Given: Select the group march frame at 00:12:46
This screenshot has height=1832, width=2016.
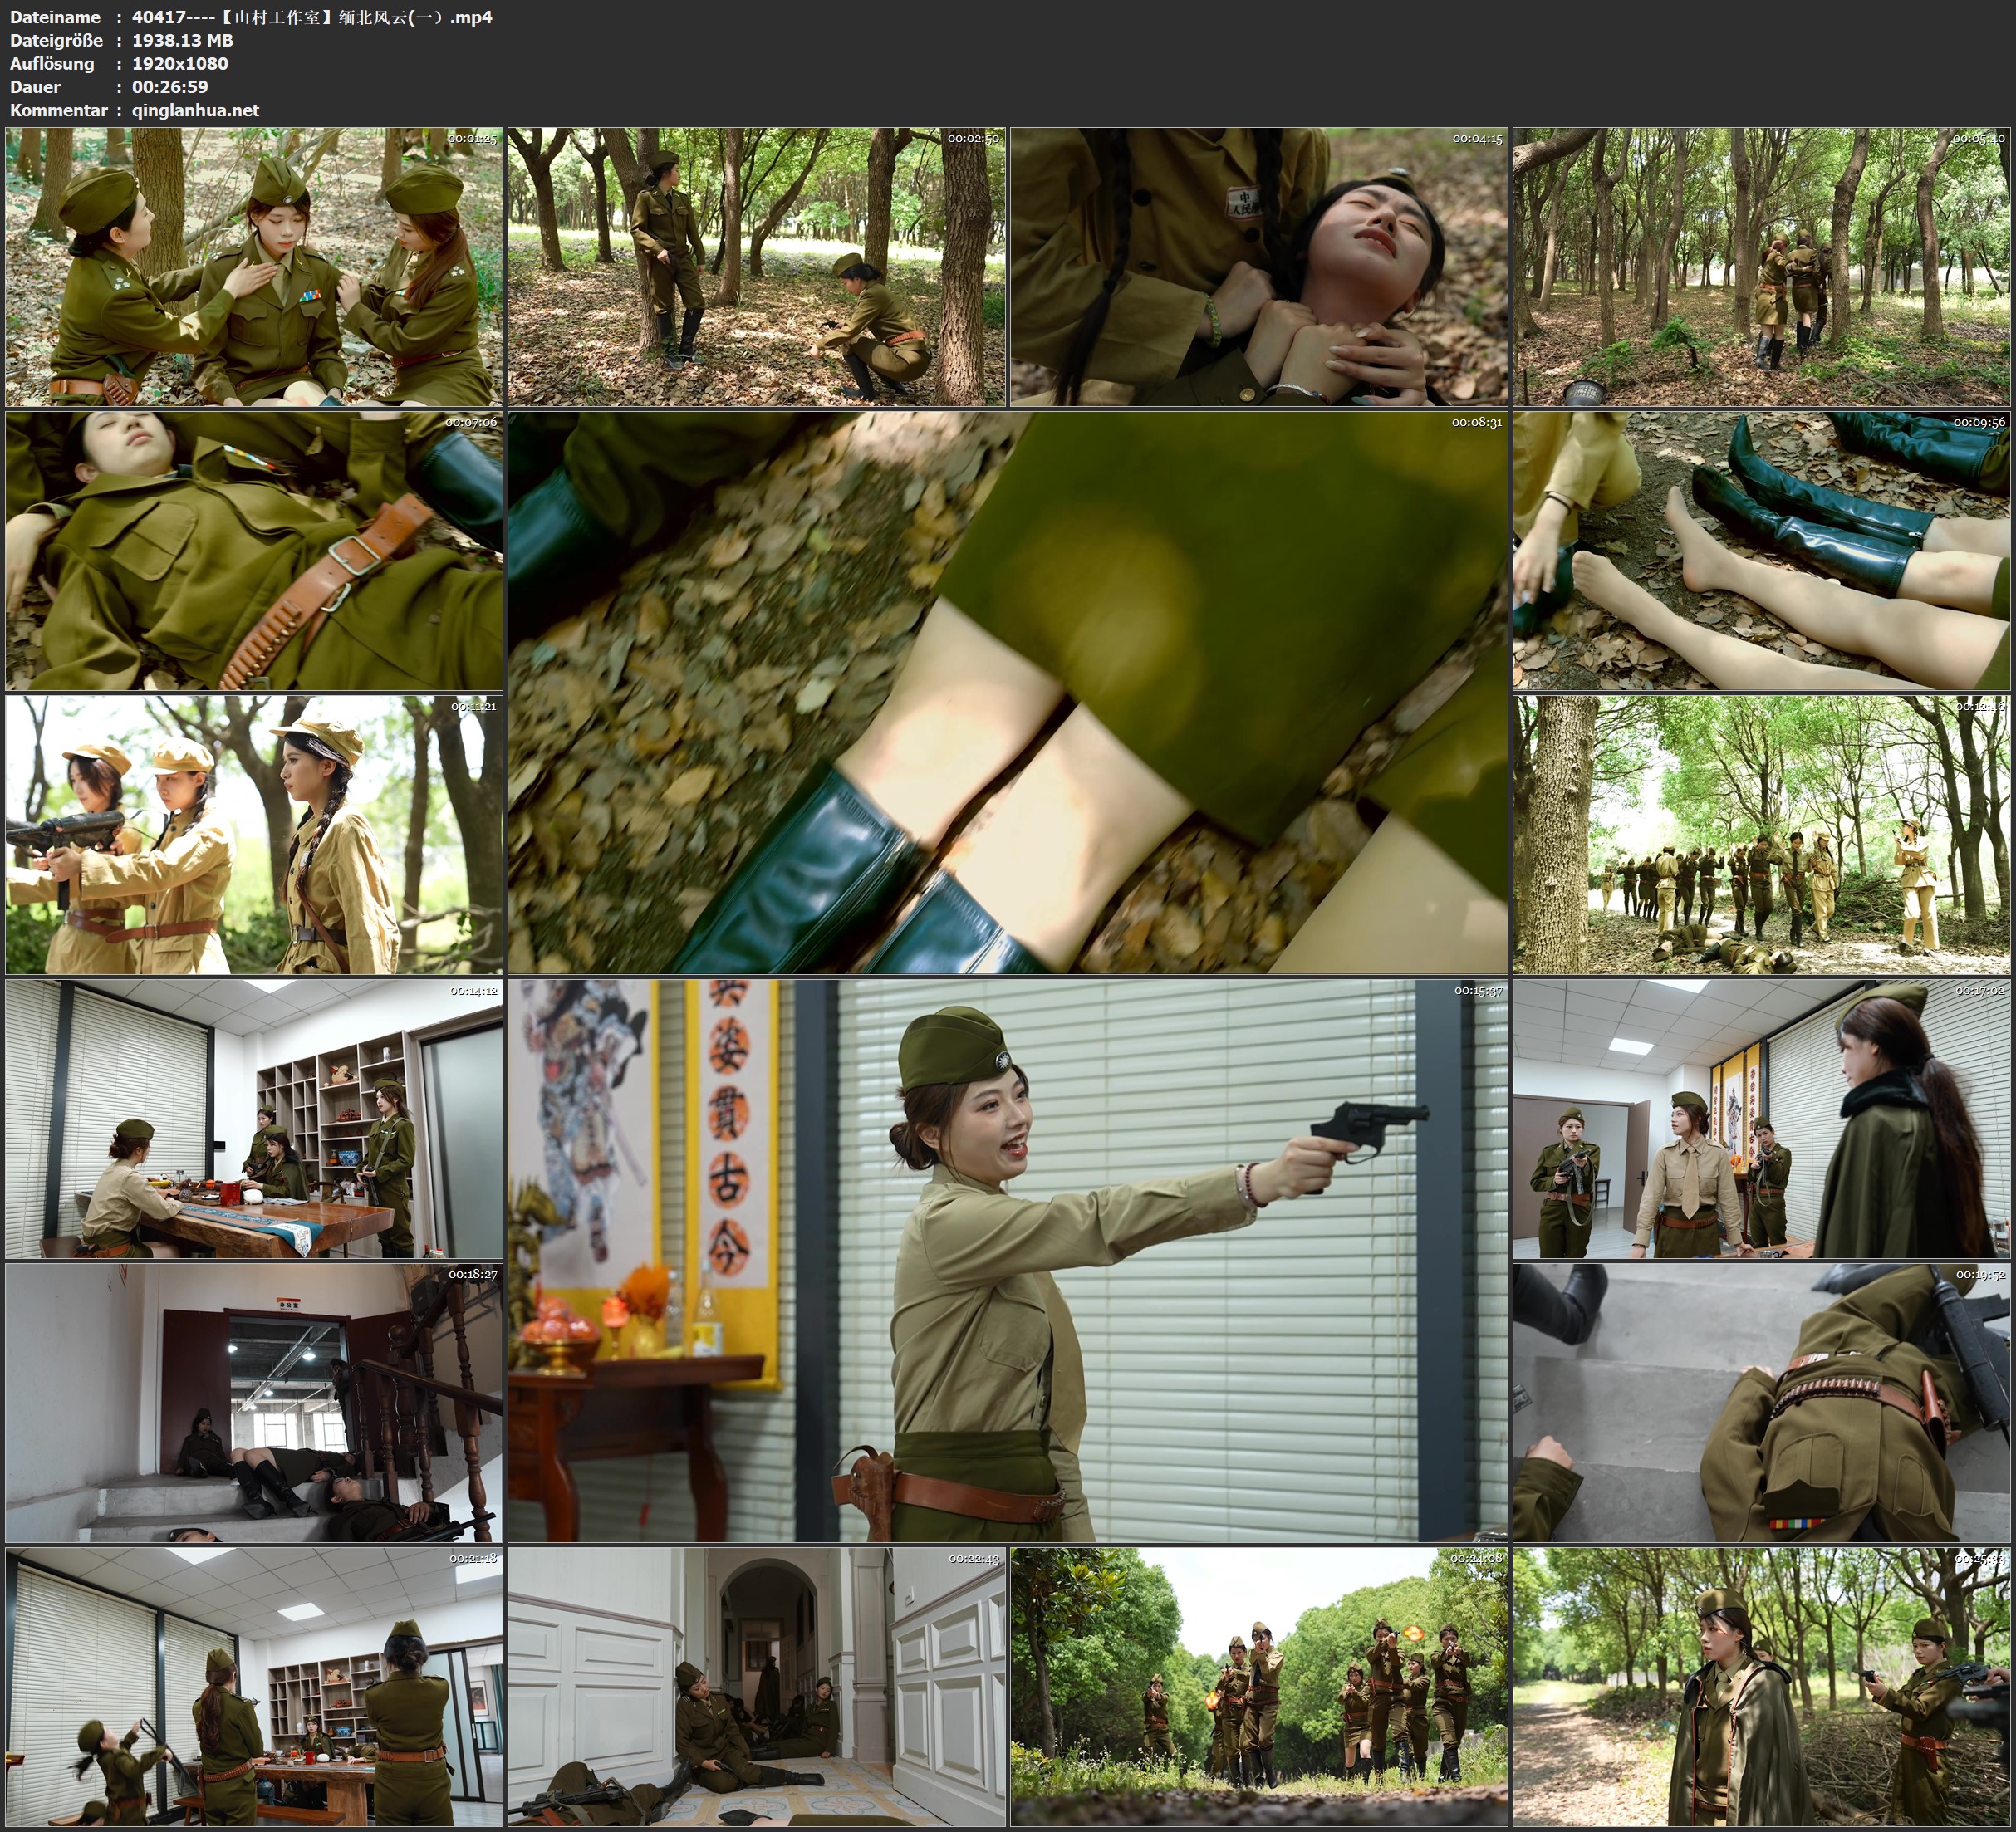Looking at the screenshot, I should coord(1762,834).
